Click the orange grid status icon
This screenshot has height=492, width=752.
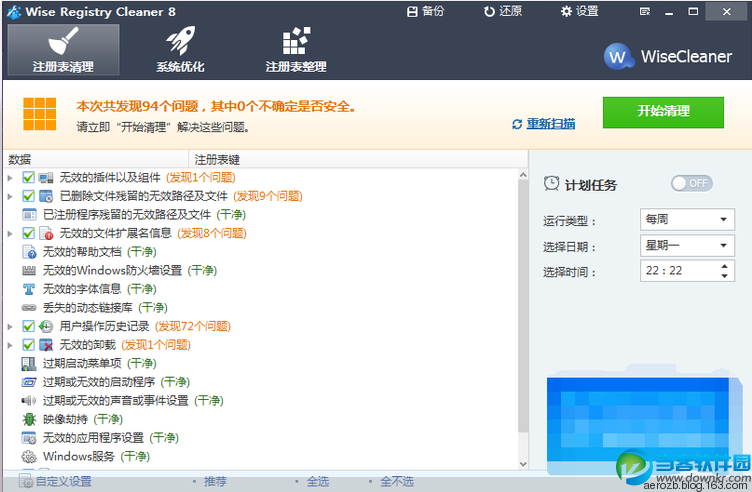click(x=39, y=114)
